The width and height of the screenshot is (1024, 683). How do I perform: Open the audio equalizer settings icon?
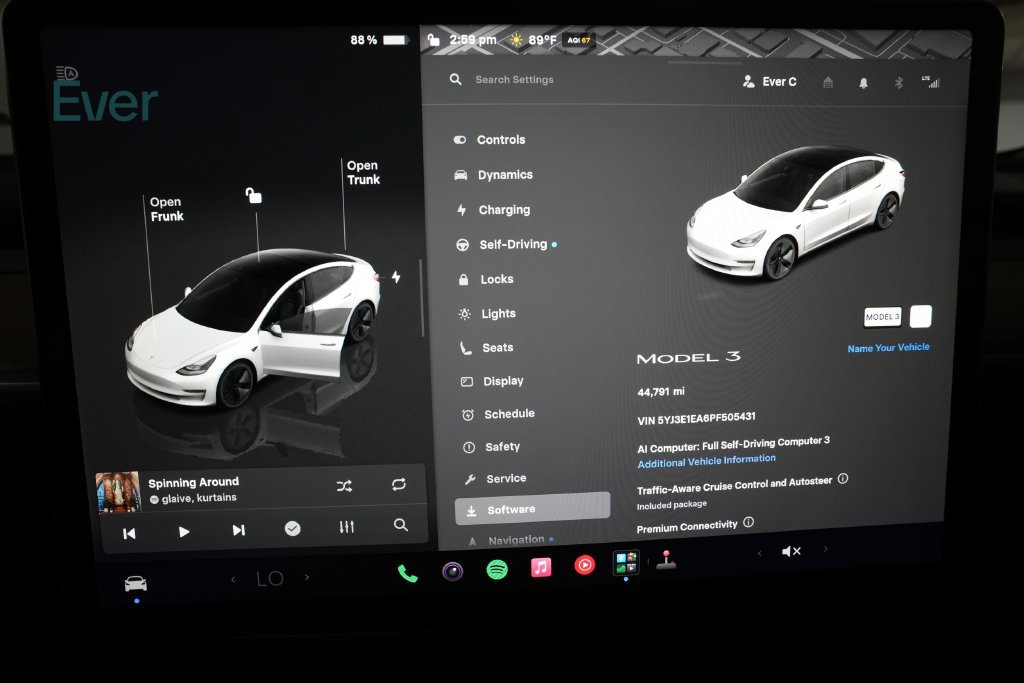coord(347,526)
